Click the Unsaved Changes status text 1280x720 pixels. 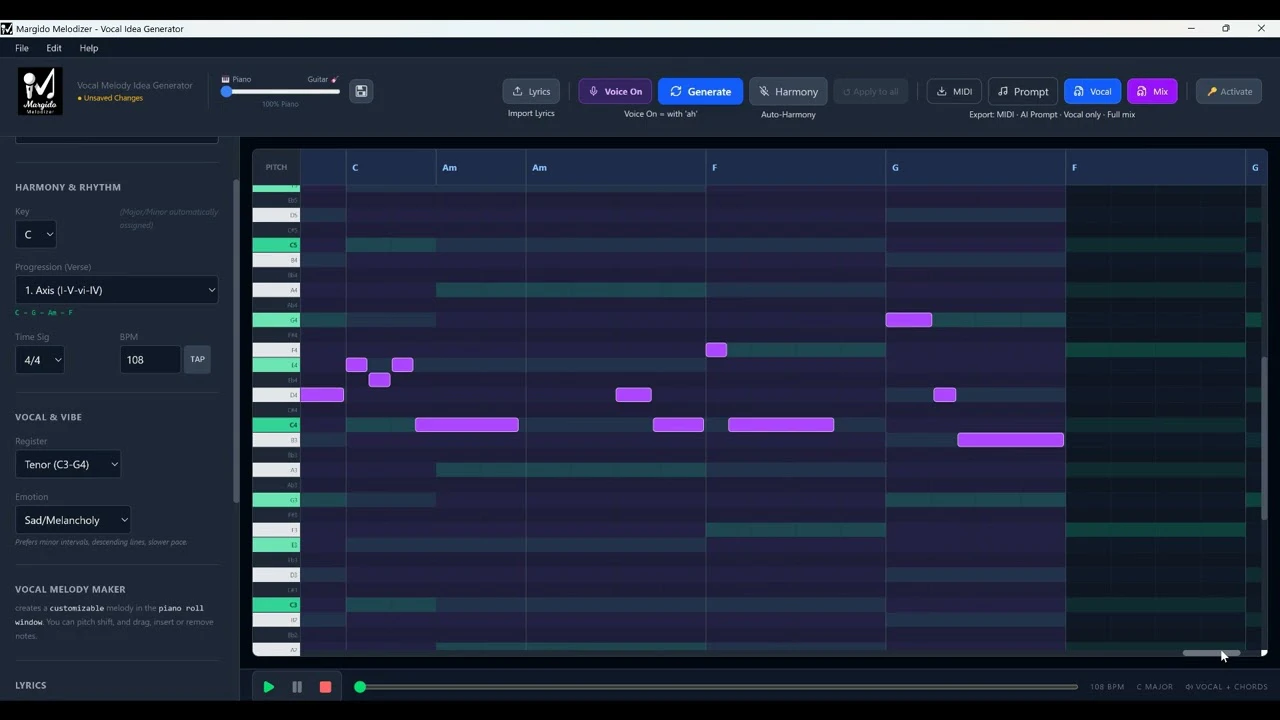click(110, 98)
